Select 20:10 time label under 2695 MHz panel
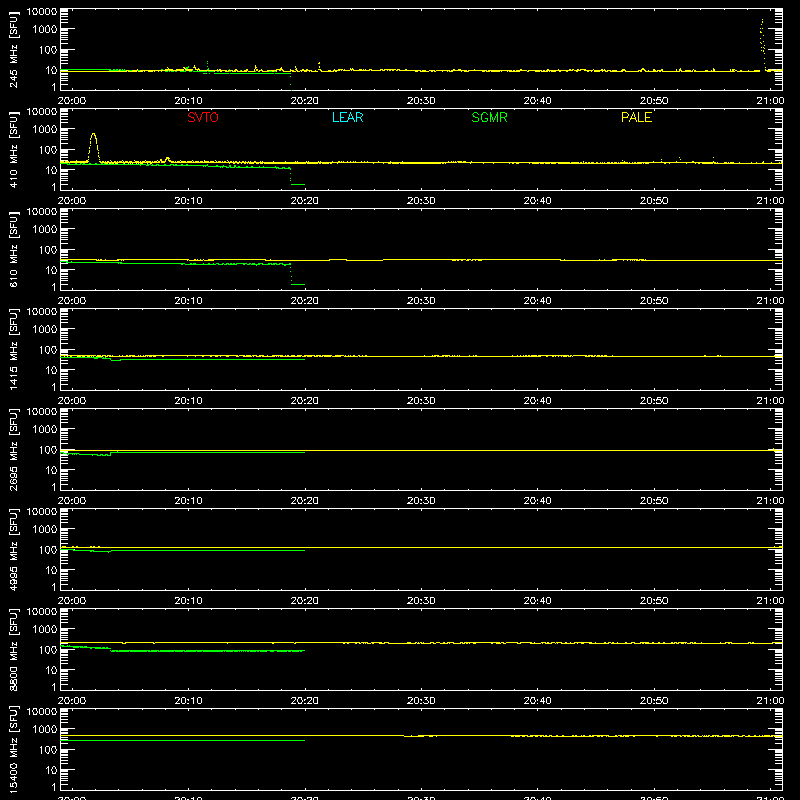The image size is (800, 800). (188, 501)
